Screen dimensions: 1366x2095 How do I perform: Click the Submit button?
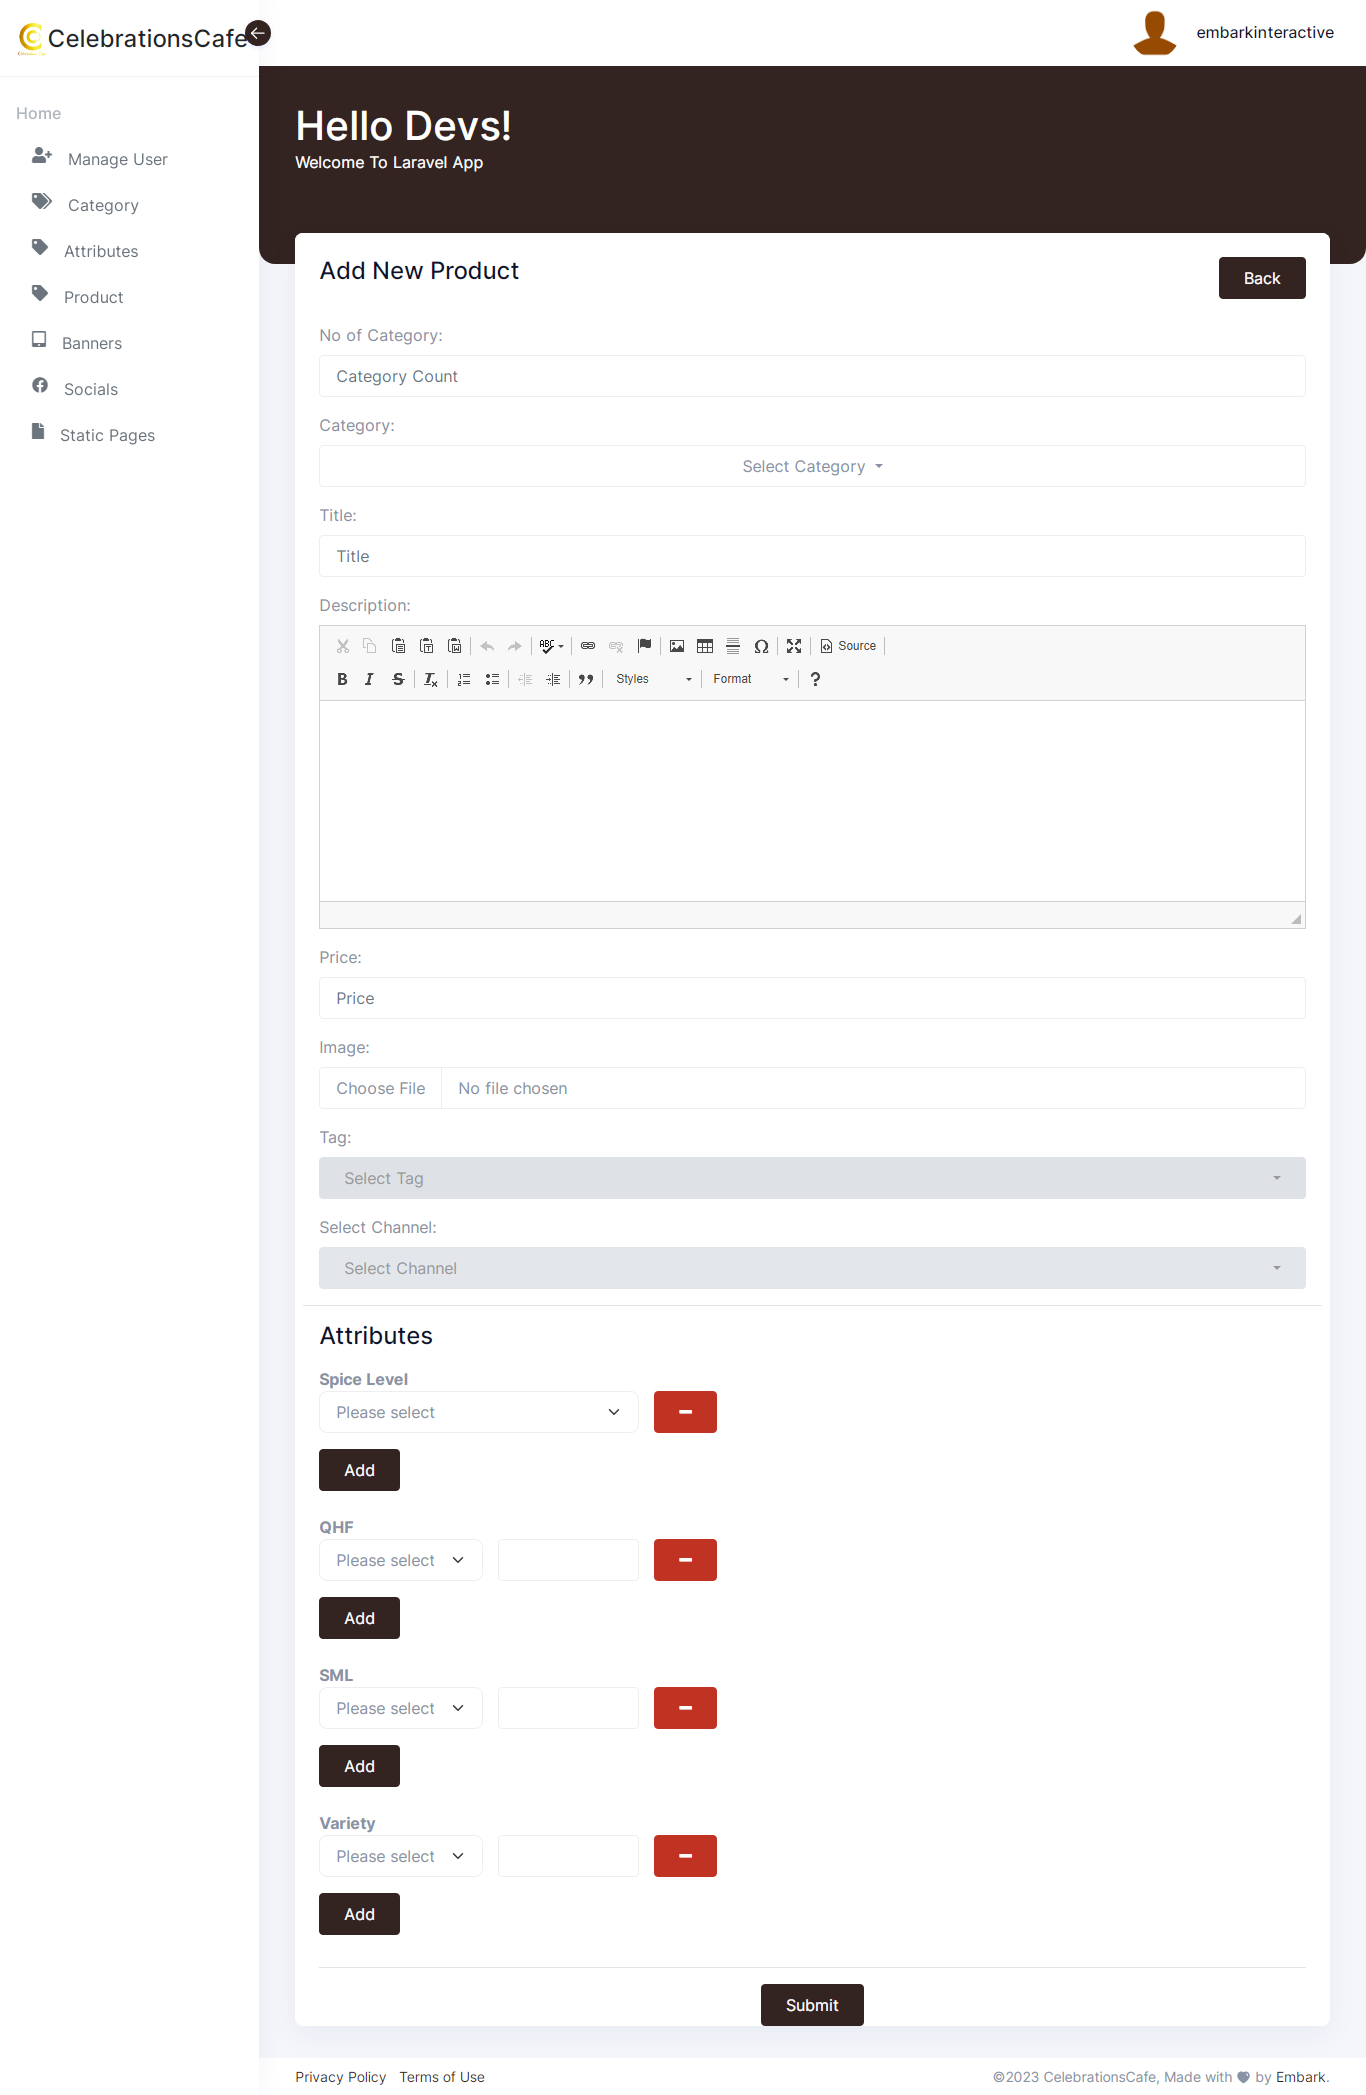click(811, 2005)
